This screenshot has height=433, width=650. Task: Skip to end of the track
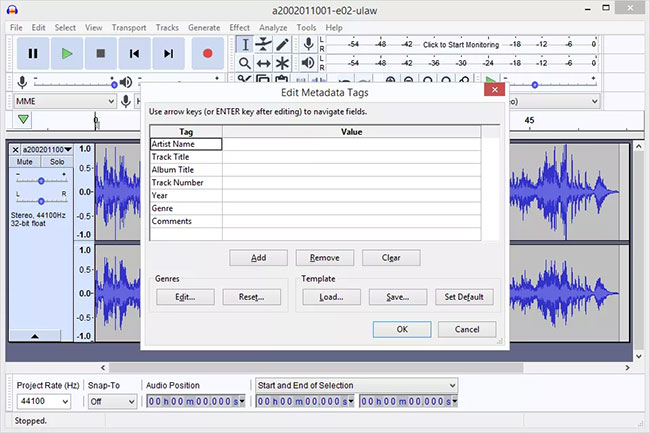coord(168,53)
